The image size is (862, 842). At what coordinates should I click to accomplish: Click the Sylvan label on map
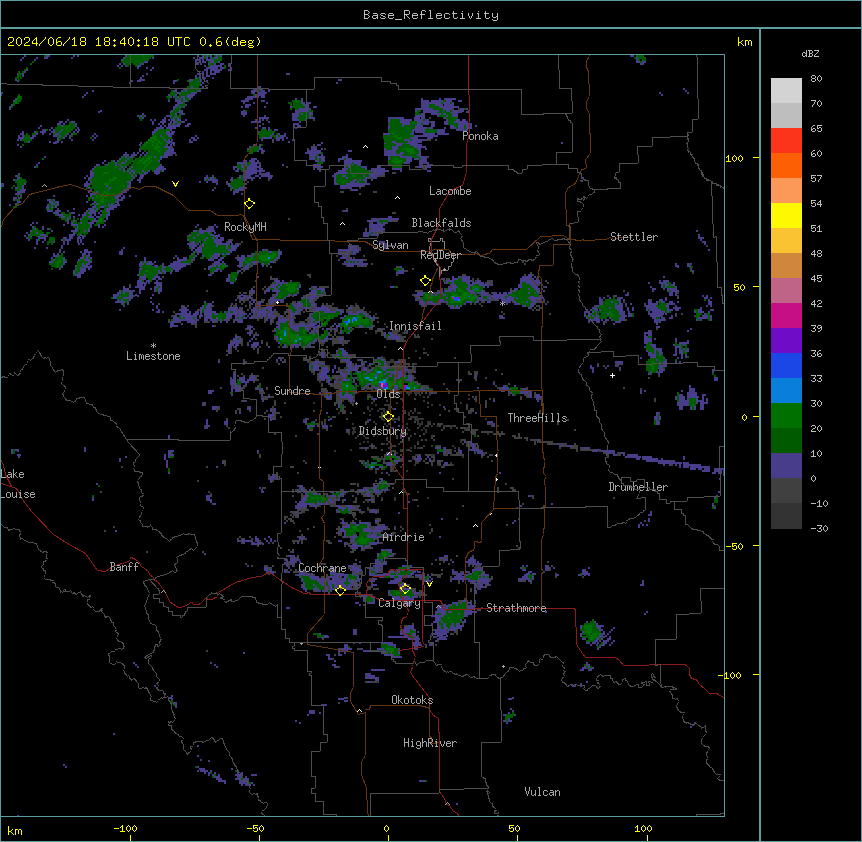click(x=390, y=245)
